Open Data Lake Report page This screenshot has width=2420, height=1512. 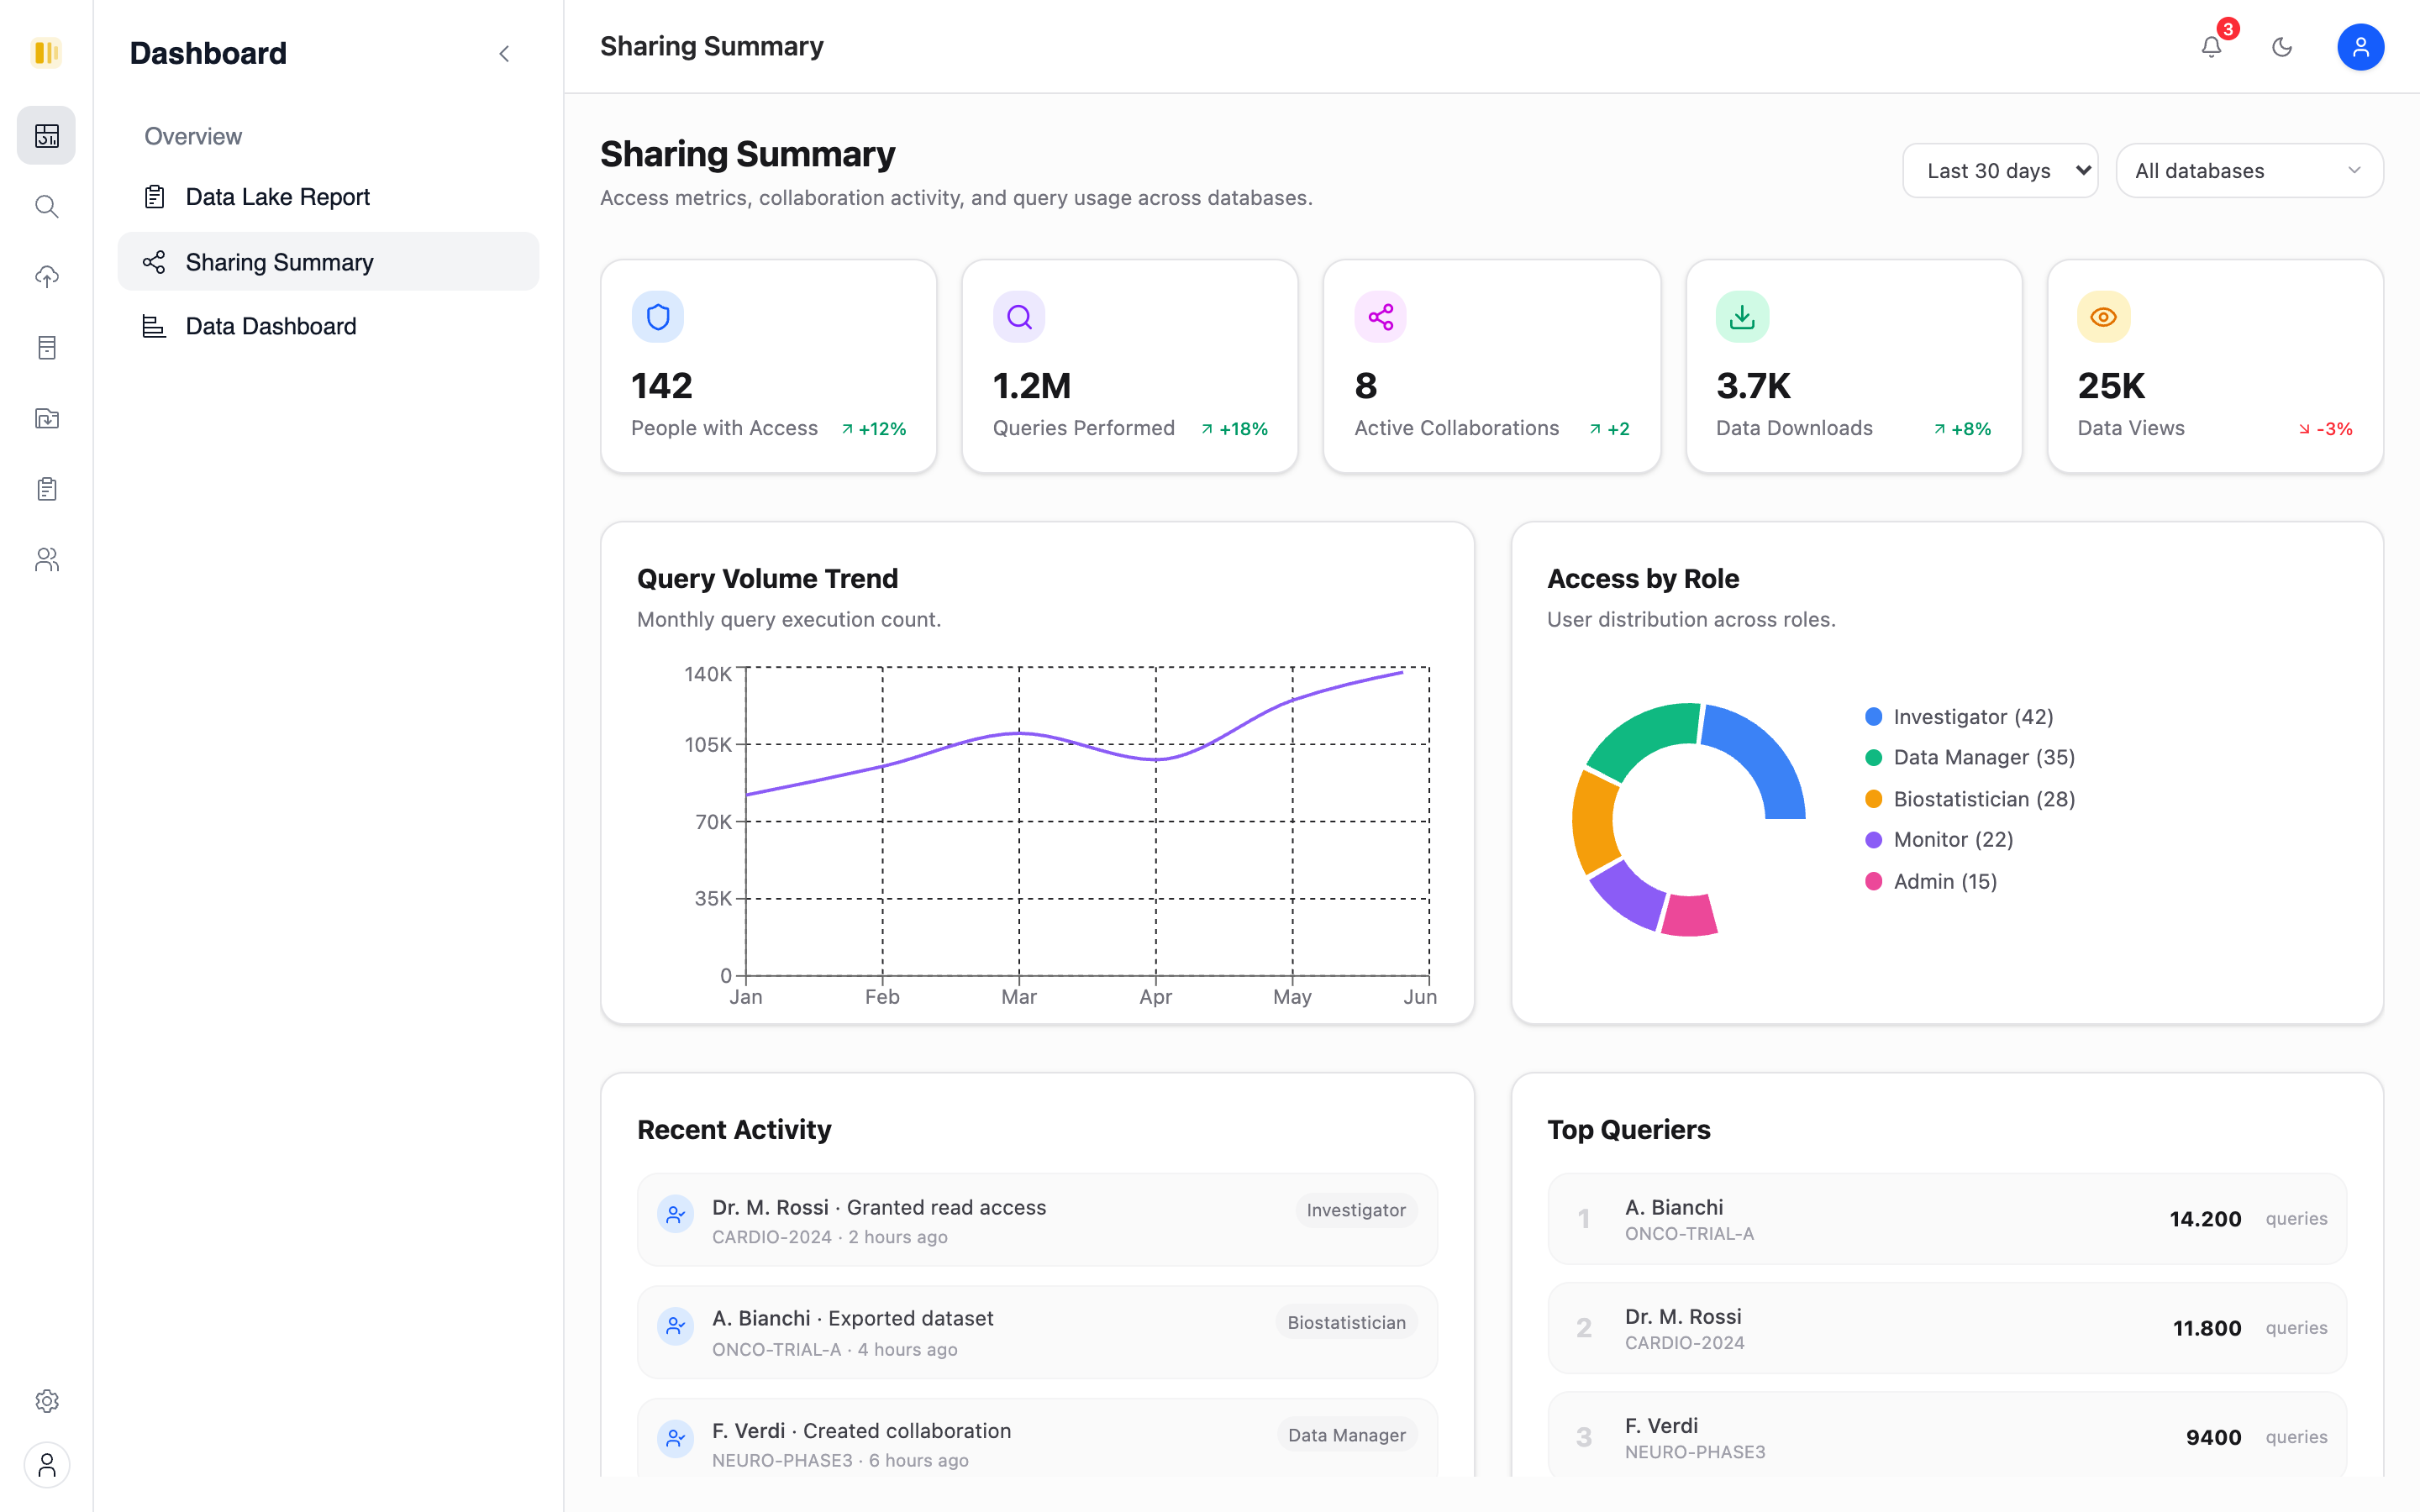point(328,197)
